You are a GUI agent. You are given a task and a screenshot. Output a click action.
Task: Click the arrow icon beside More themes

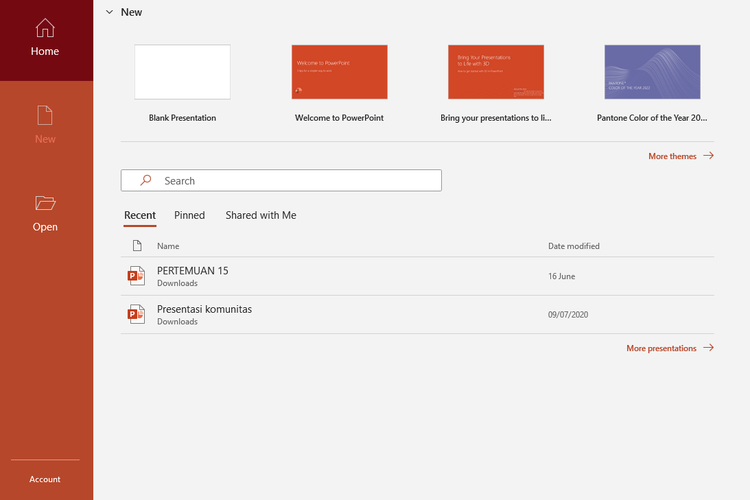coord(708,156)
